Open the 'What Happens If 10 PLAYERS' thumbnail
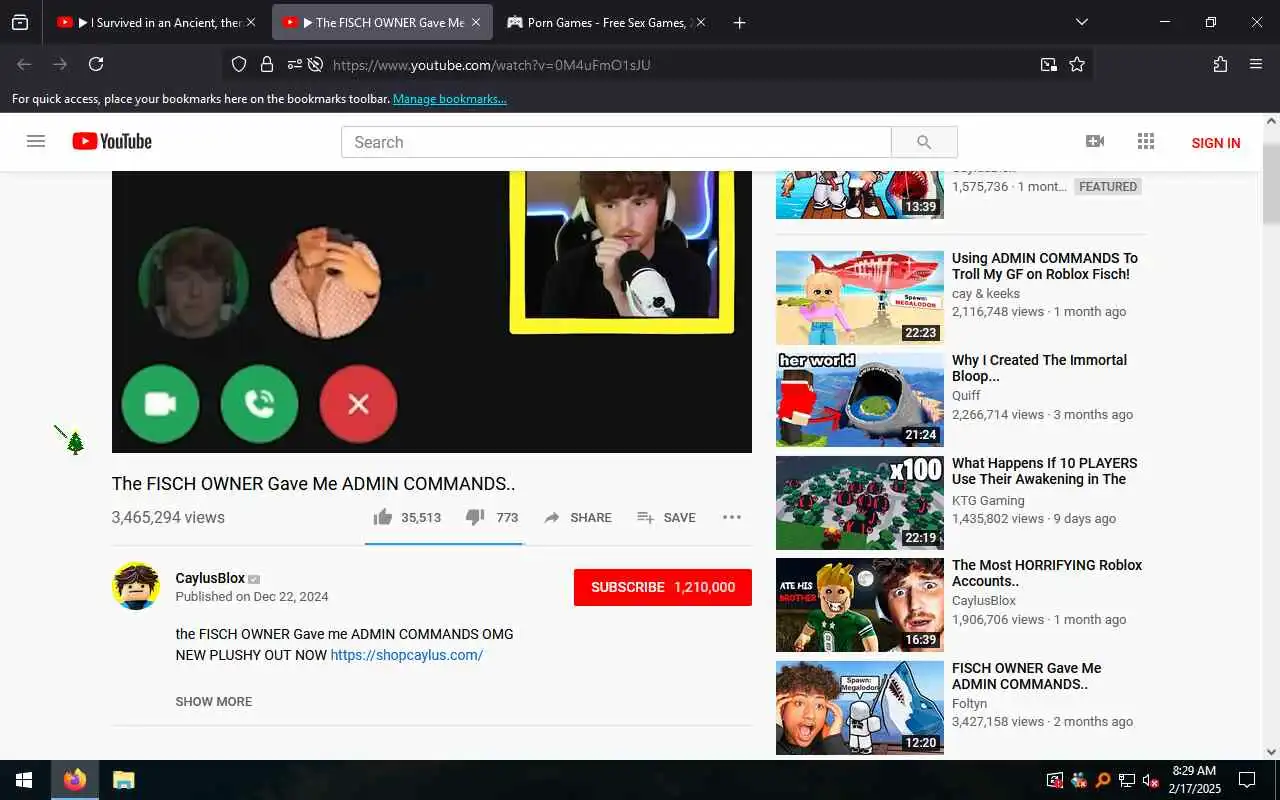 pos(860,503)
